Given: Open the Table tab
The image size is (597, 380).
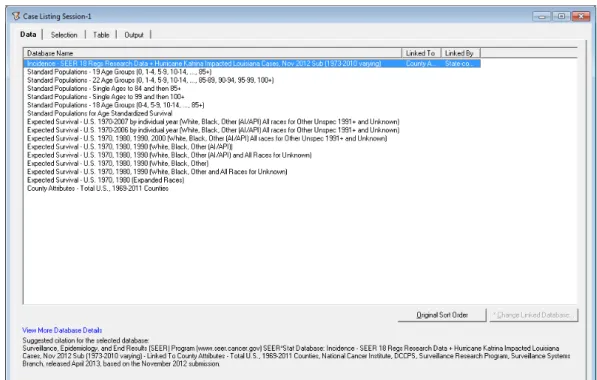Looking at the screenshot, I should click(x=101, y=35).
